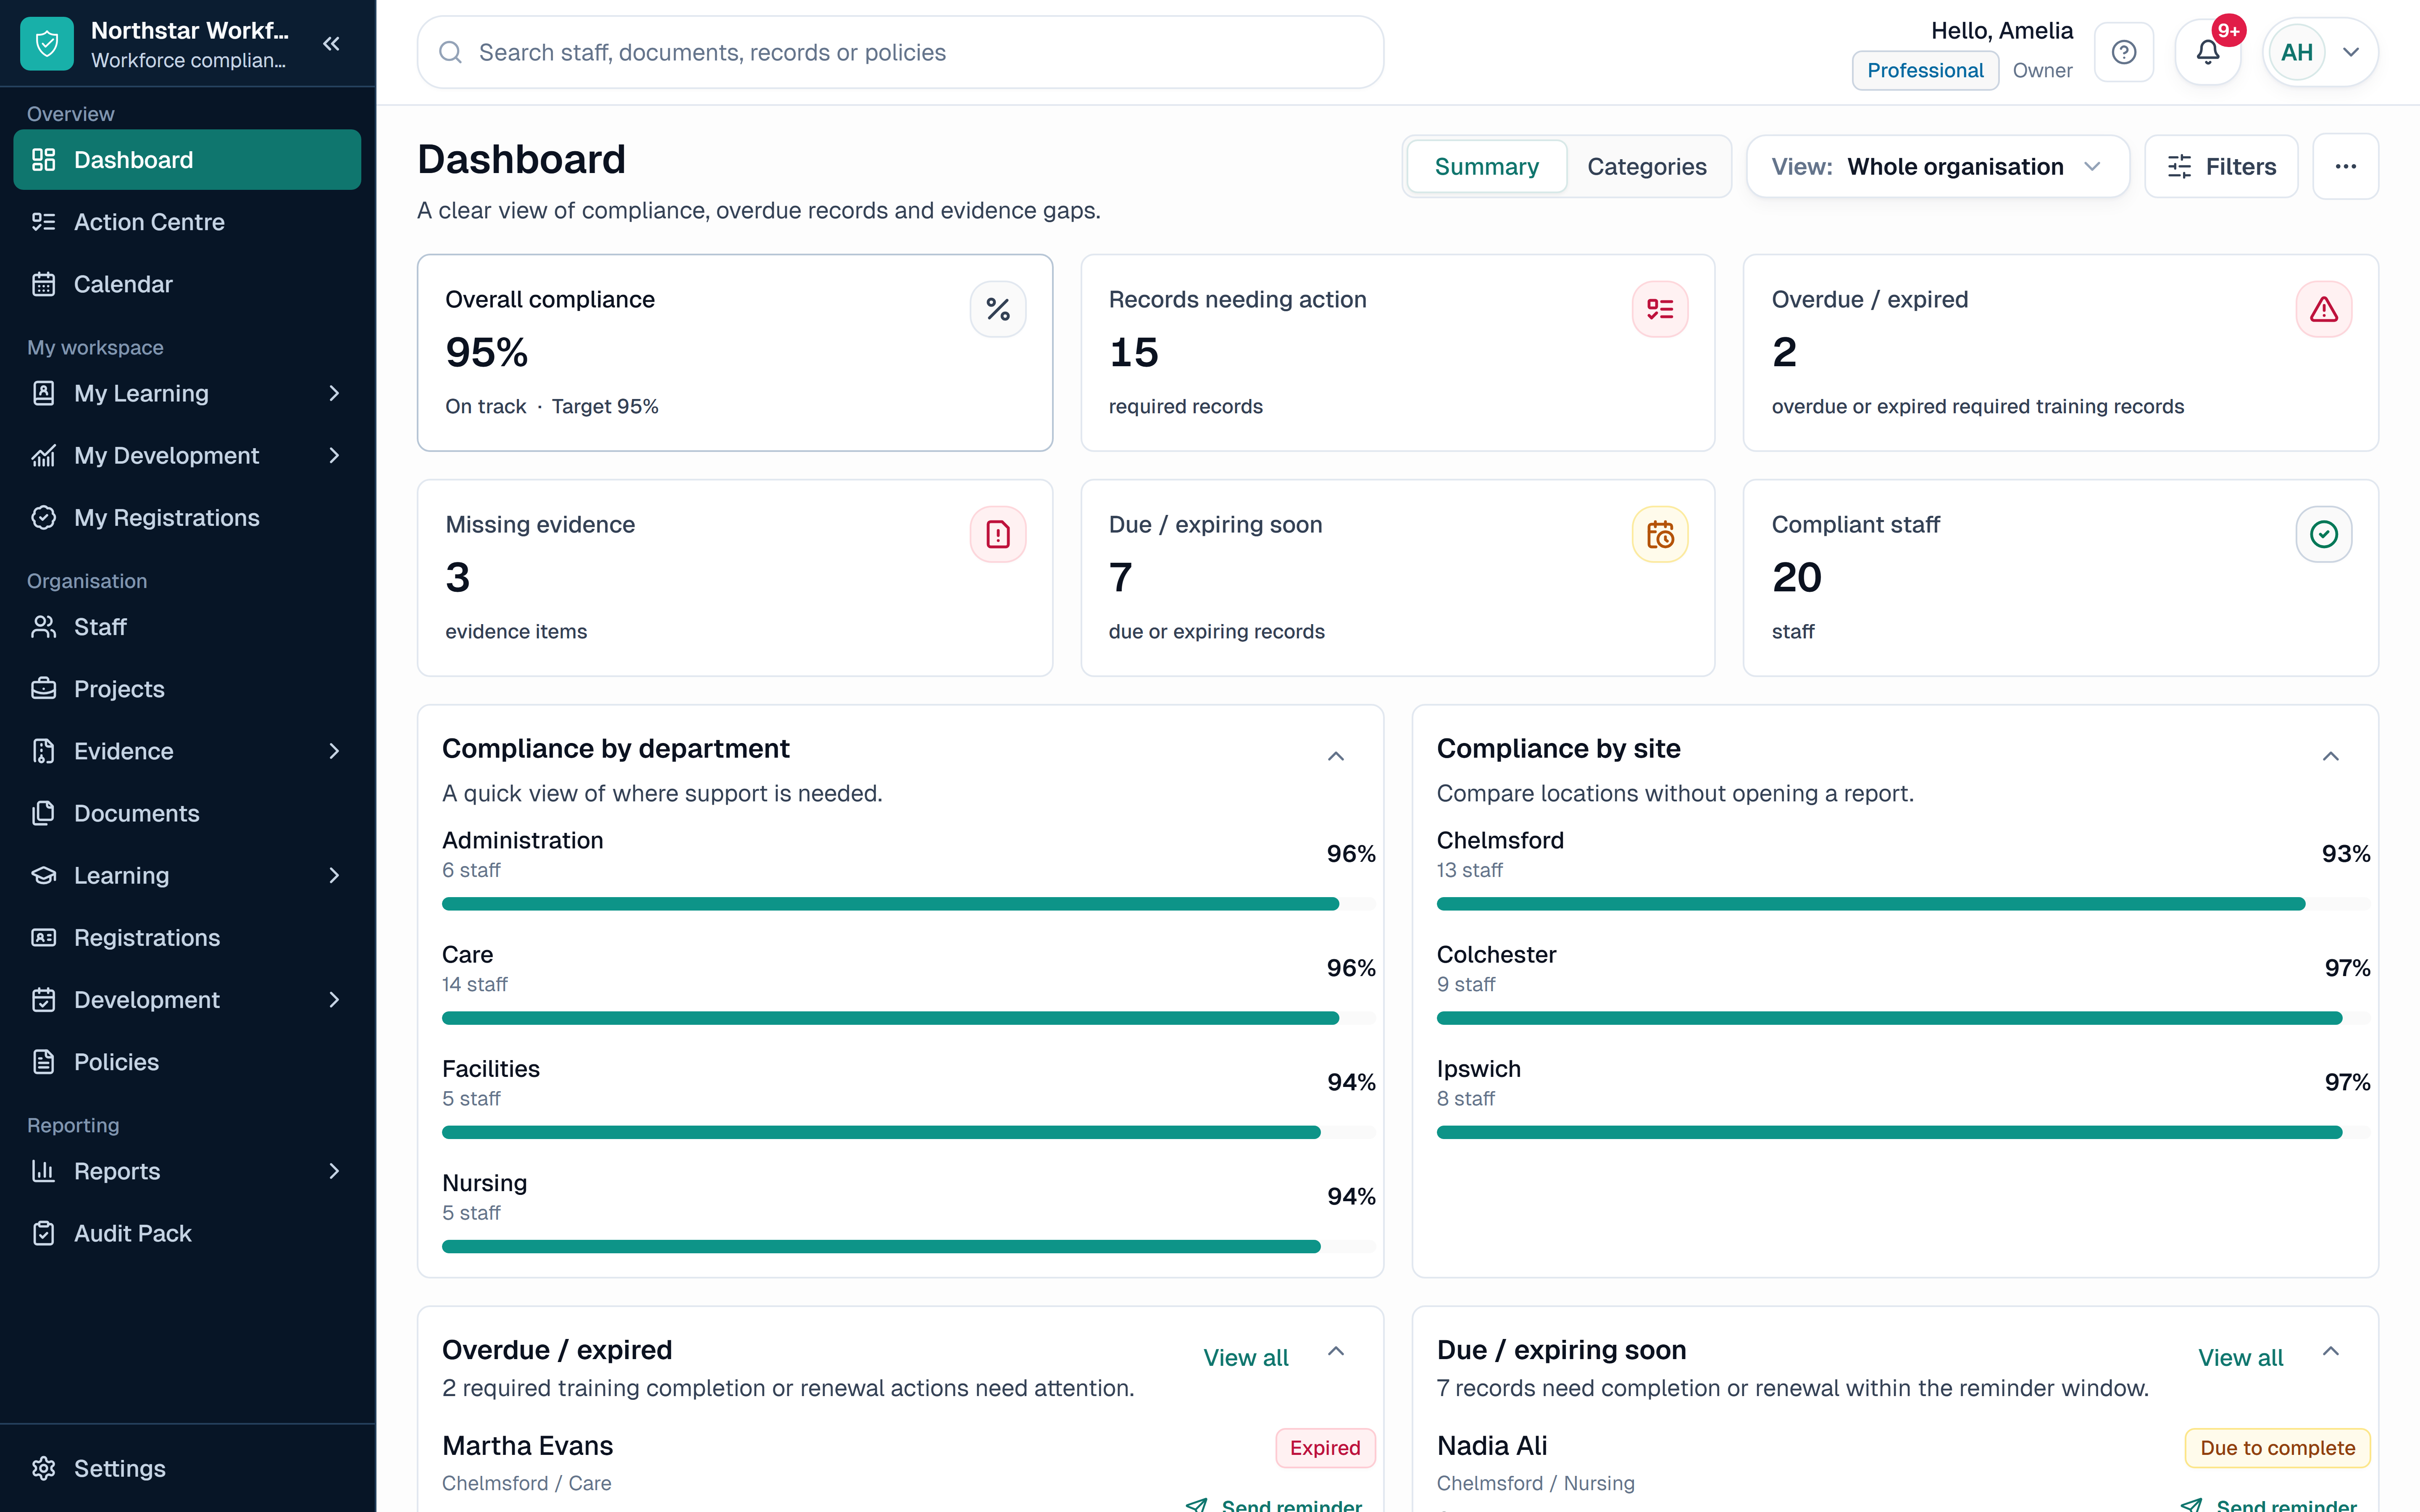
Task: Click Ipswich site name
Action: pyautogui.click(x=1478, y=1068)
